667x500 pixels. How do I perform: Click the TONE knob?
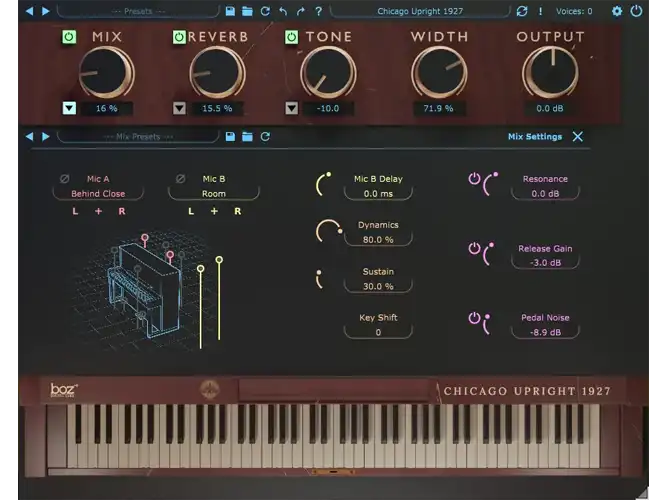click(x=328, y=72)
